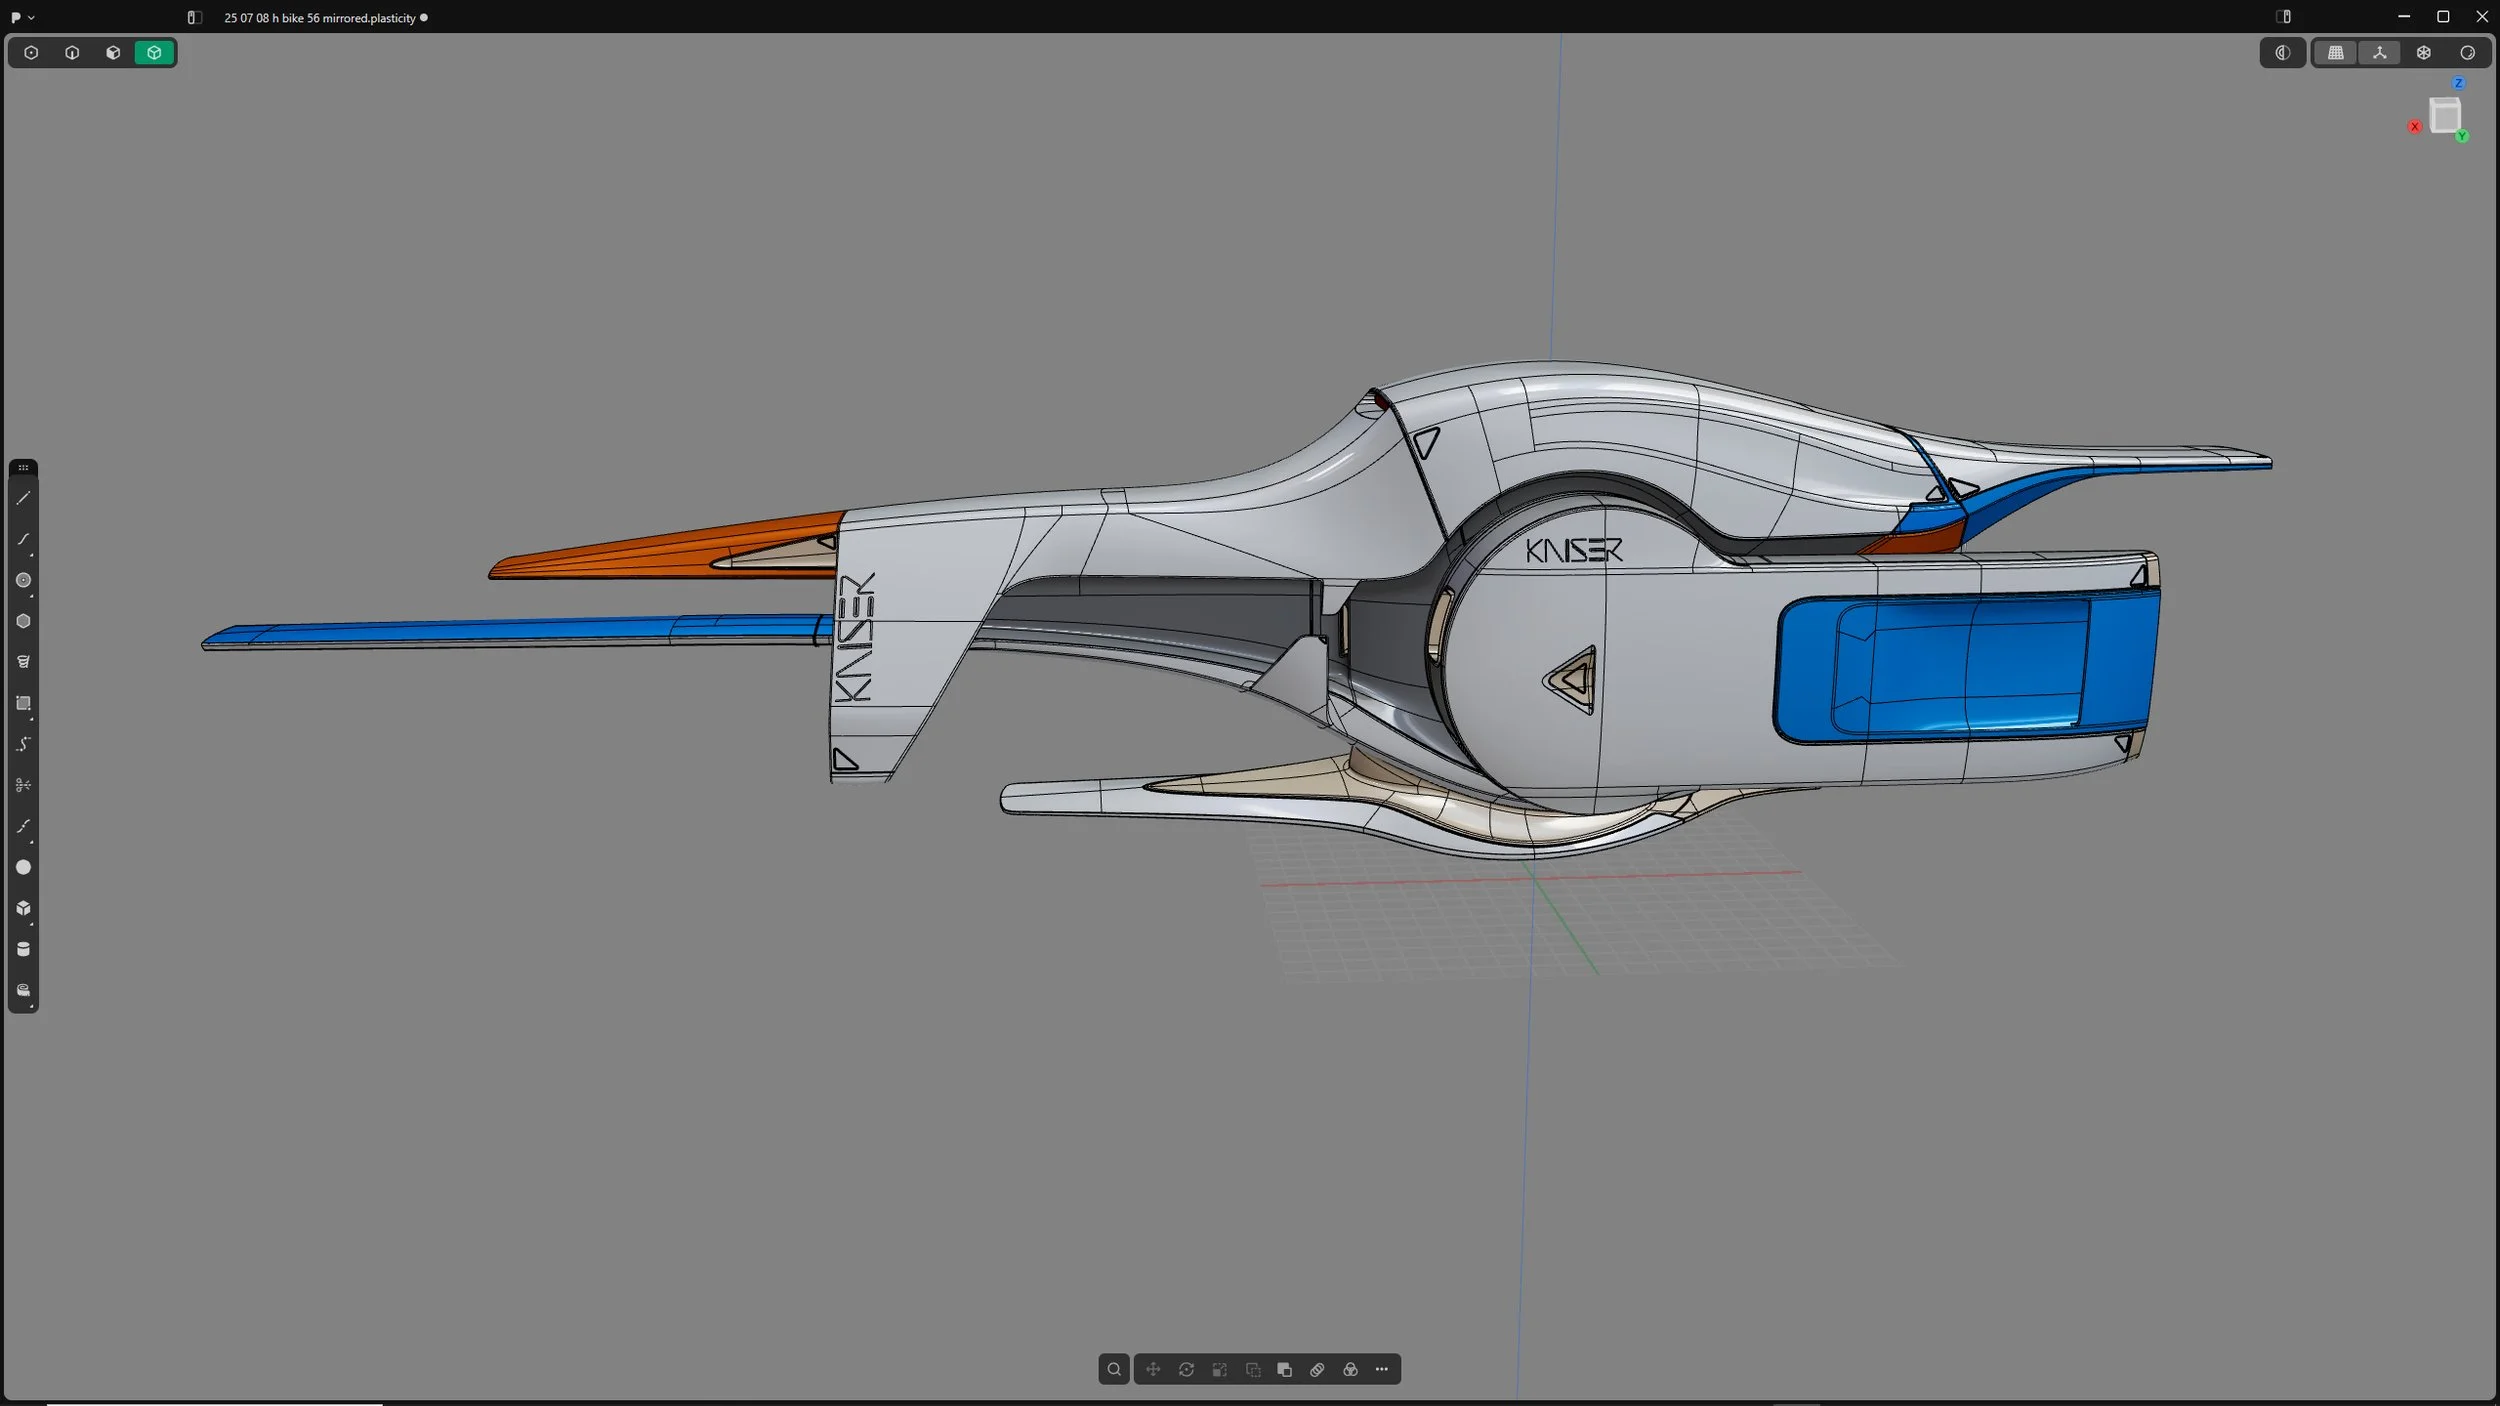Switch to face selection mode
Image resolution: width=2500 pixels, height=1406 pixels.
coord(113,53)
